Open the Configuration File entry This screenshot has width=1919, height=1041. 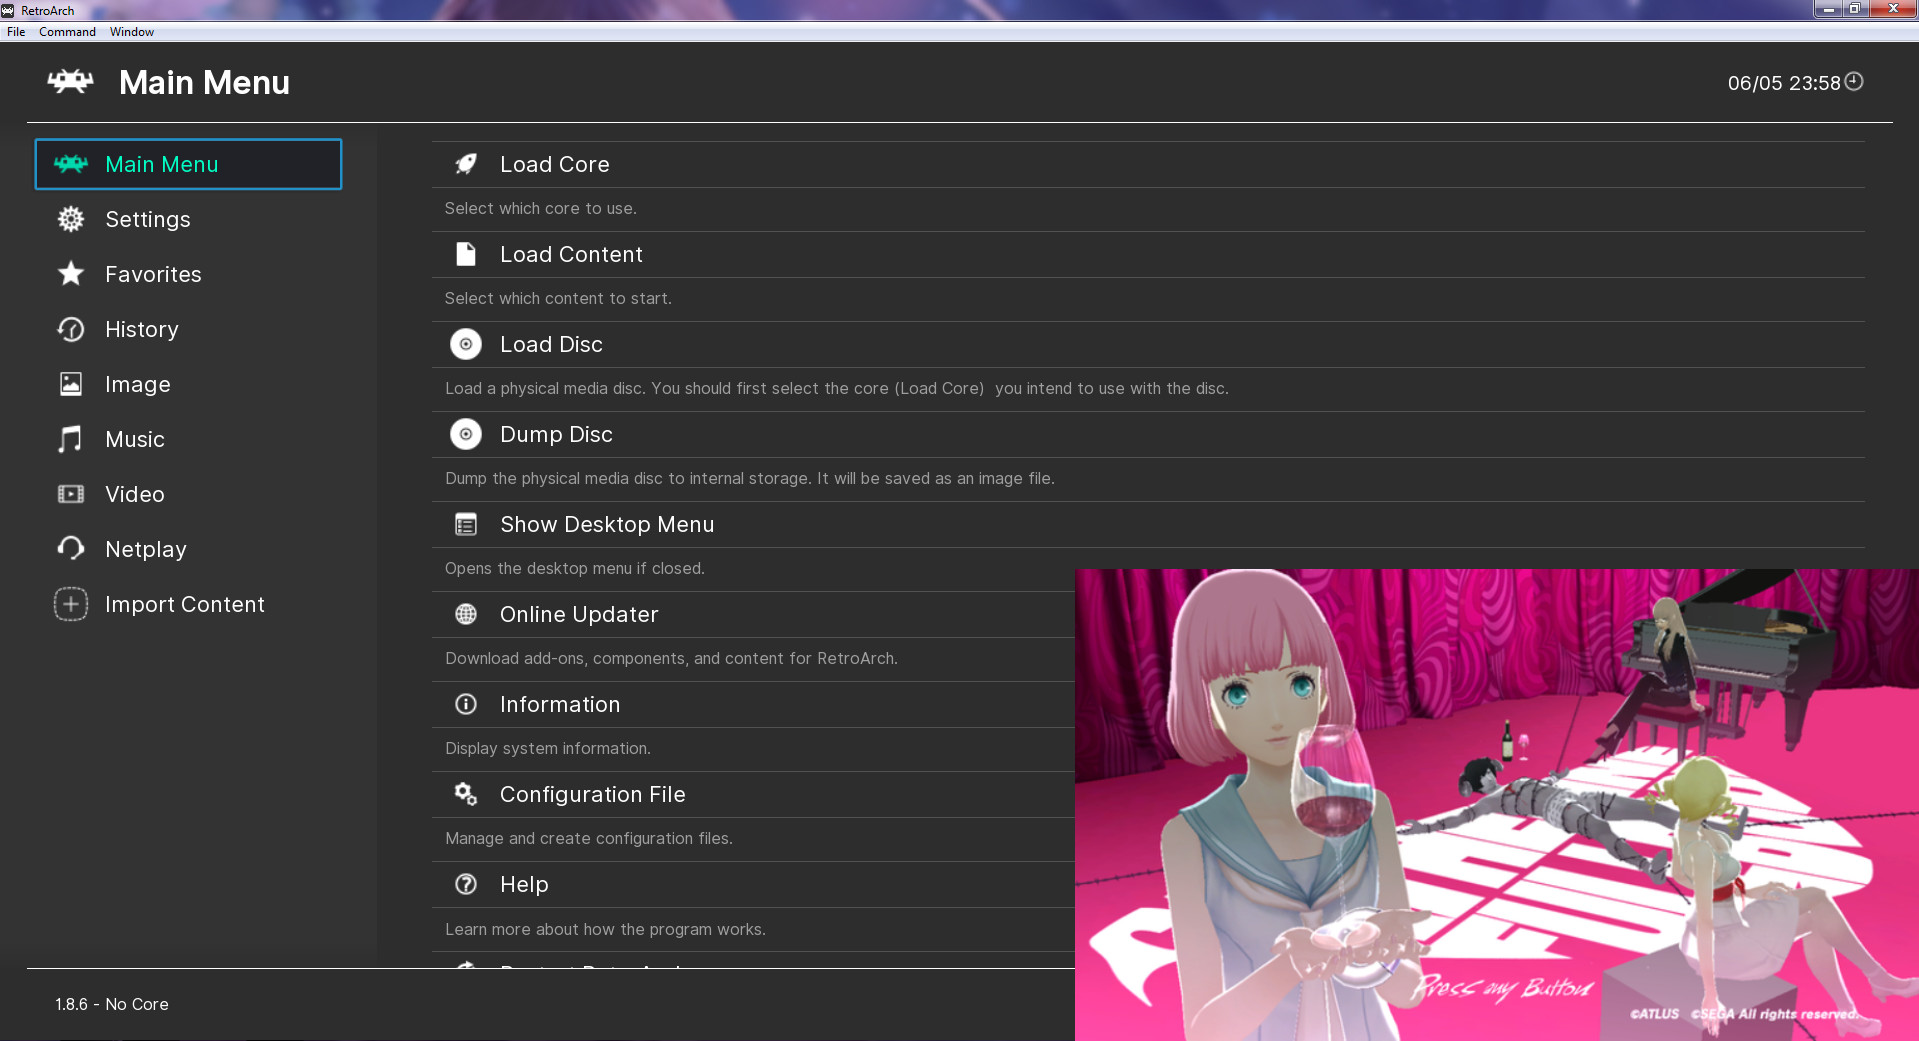(x=753, y=794)
